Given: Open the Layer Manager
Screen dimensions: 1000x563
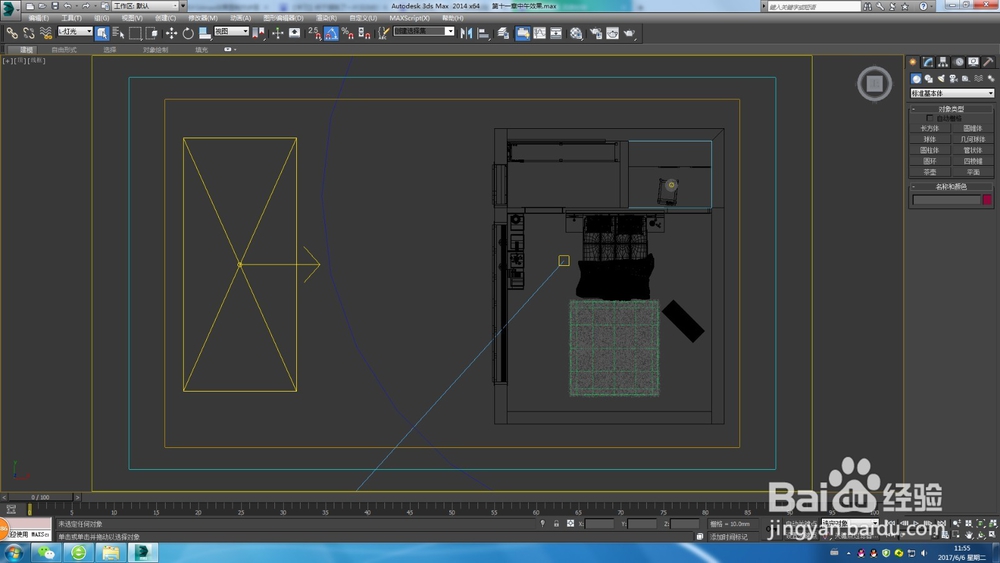Looking at the screenshot, I should pyautogui.click(x=503, y=33).
